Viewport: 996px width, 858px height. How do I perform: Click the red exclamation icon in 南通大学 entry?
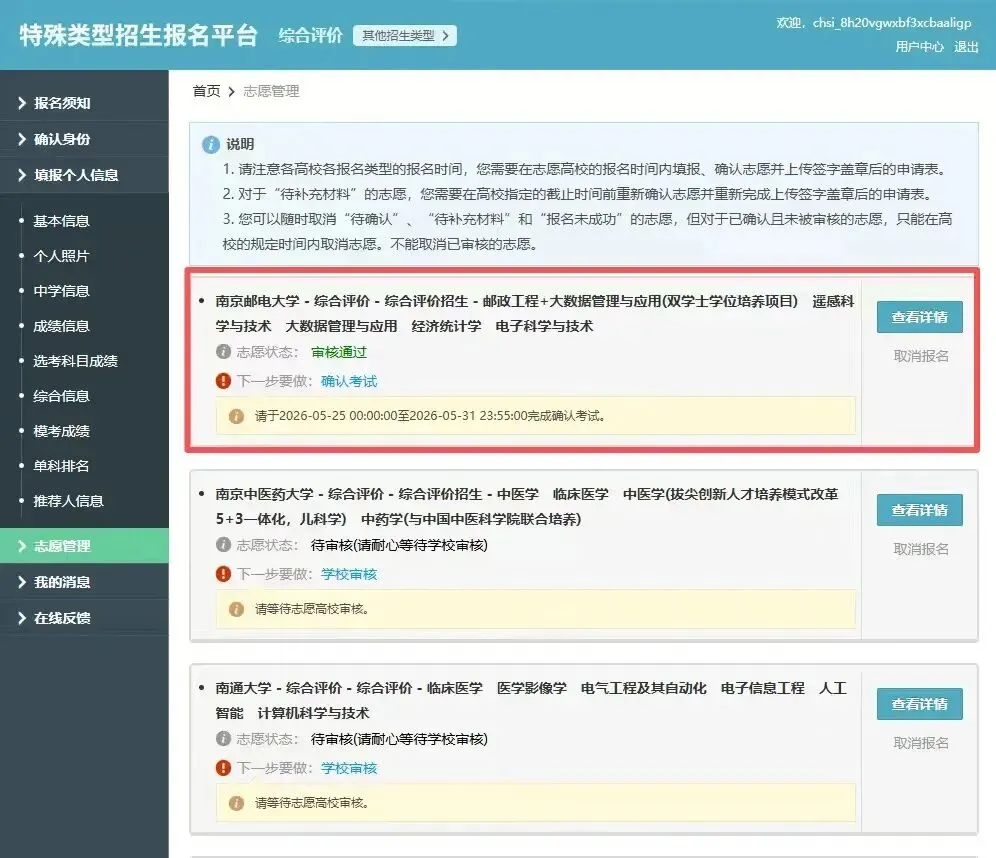[x=224, y=768]
